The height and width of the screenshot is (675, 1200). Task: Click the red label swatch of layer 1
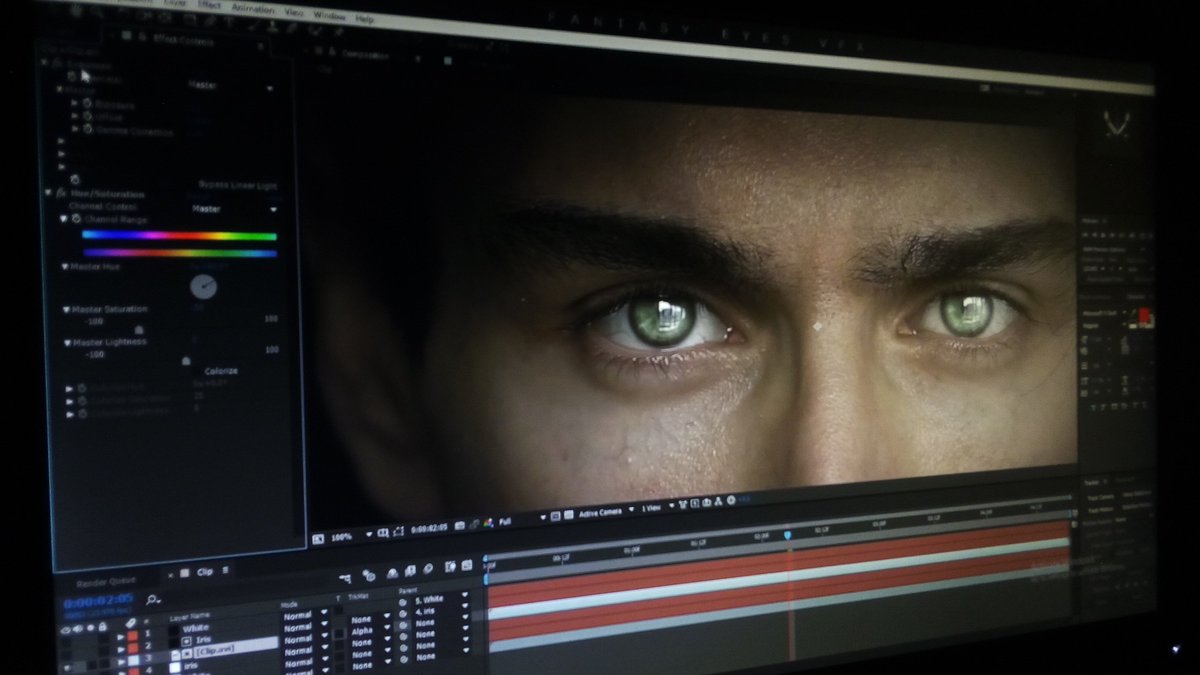pyautogui.click(x=132, y=636)
